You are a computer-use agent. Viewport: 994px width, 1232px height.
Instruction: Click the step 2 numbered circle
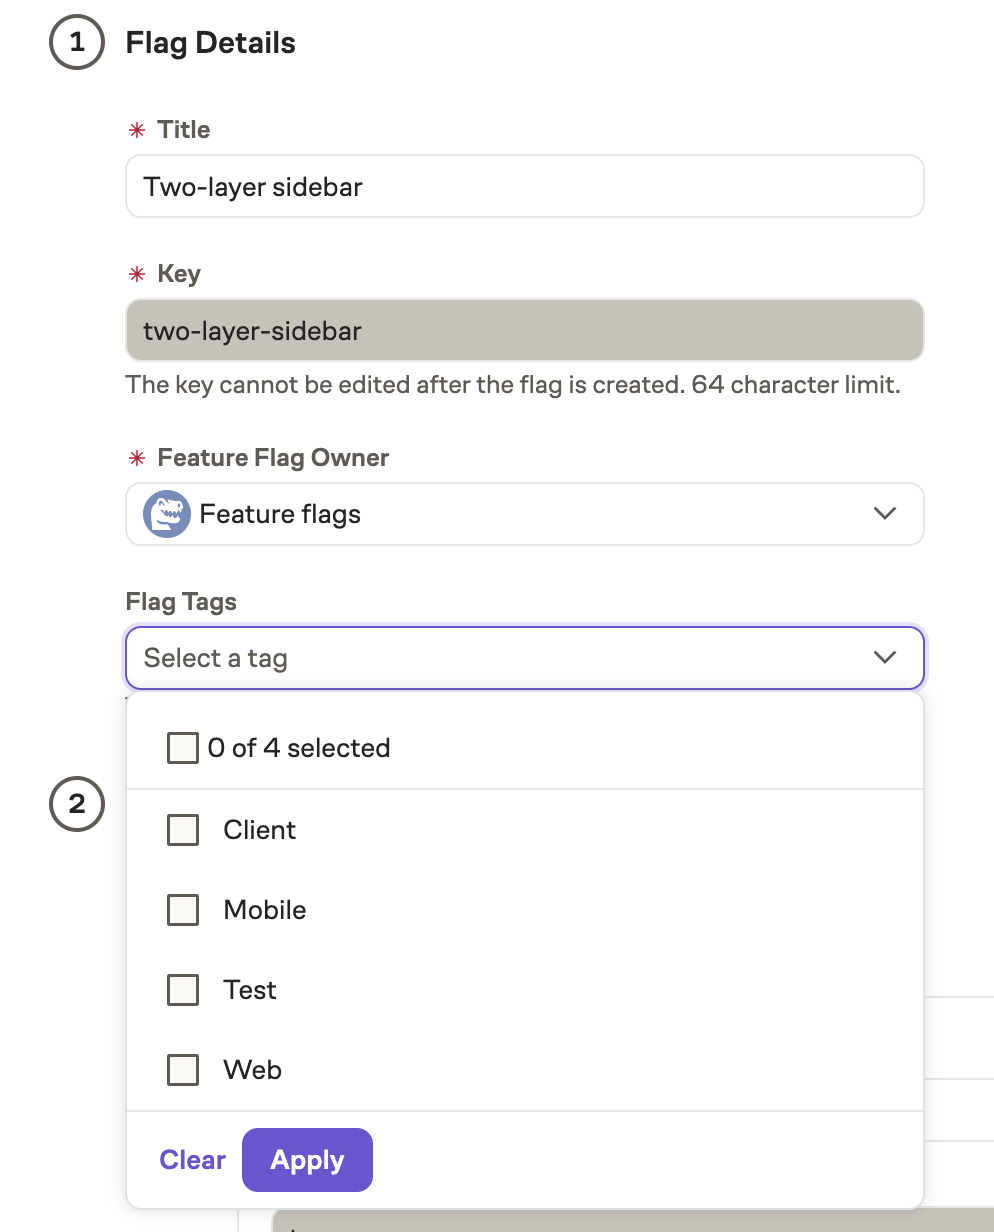pyautogui.click(x=76, y=804)
